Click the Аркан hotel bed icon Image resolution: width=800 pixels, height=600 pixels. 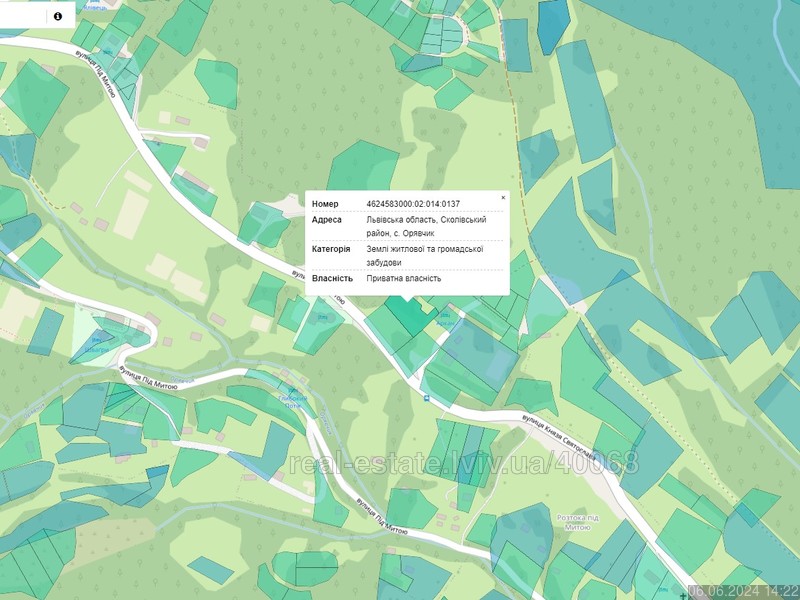point(445,315)
